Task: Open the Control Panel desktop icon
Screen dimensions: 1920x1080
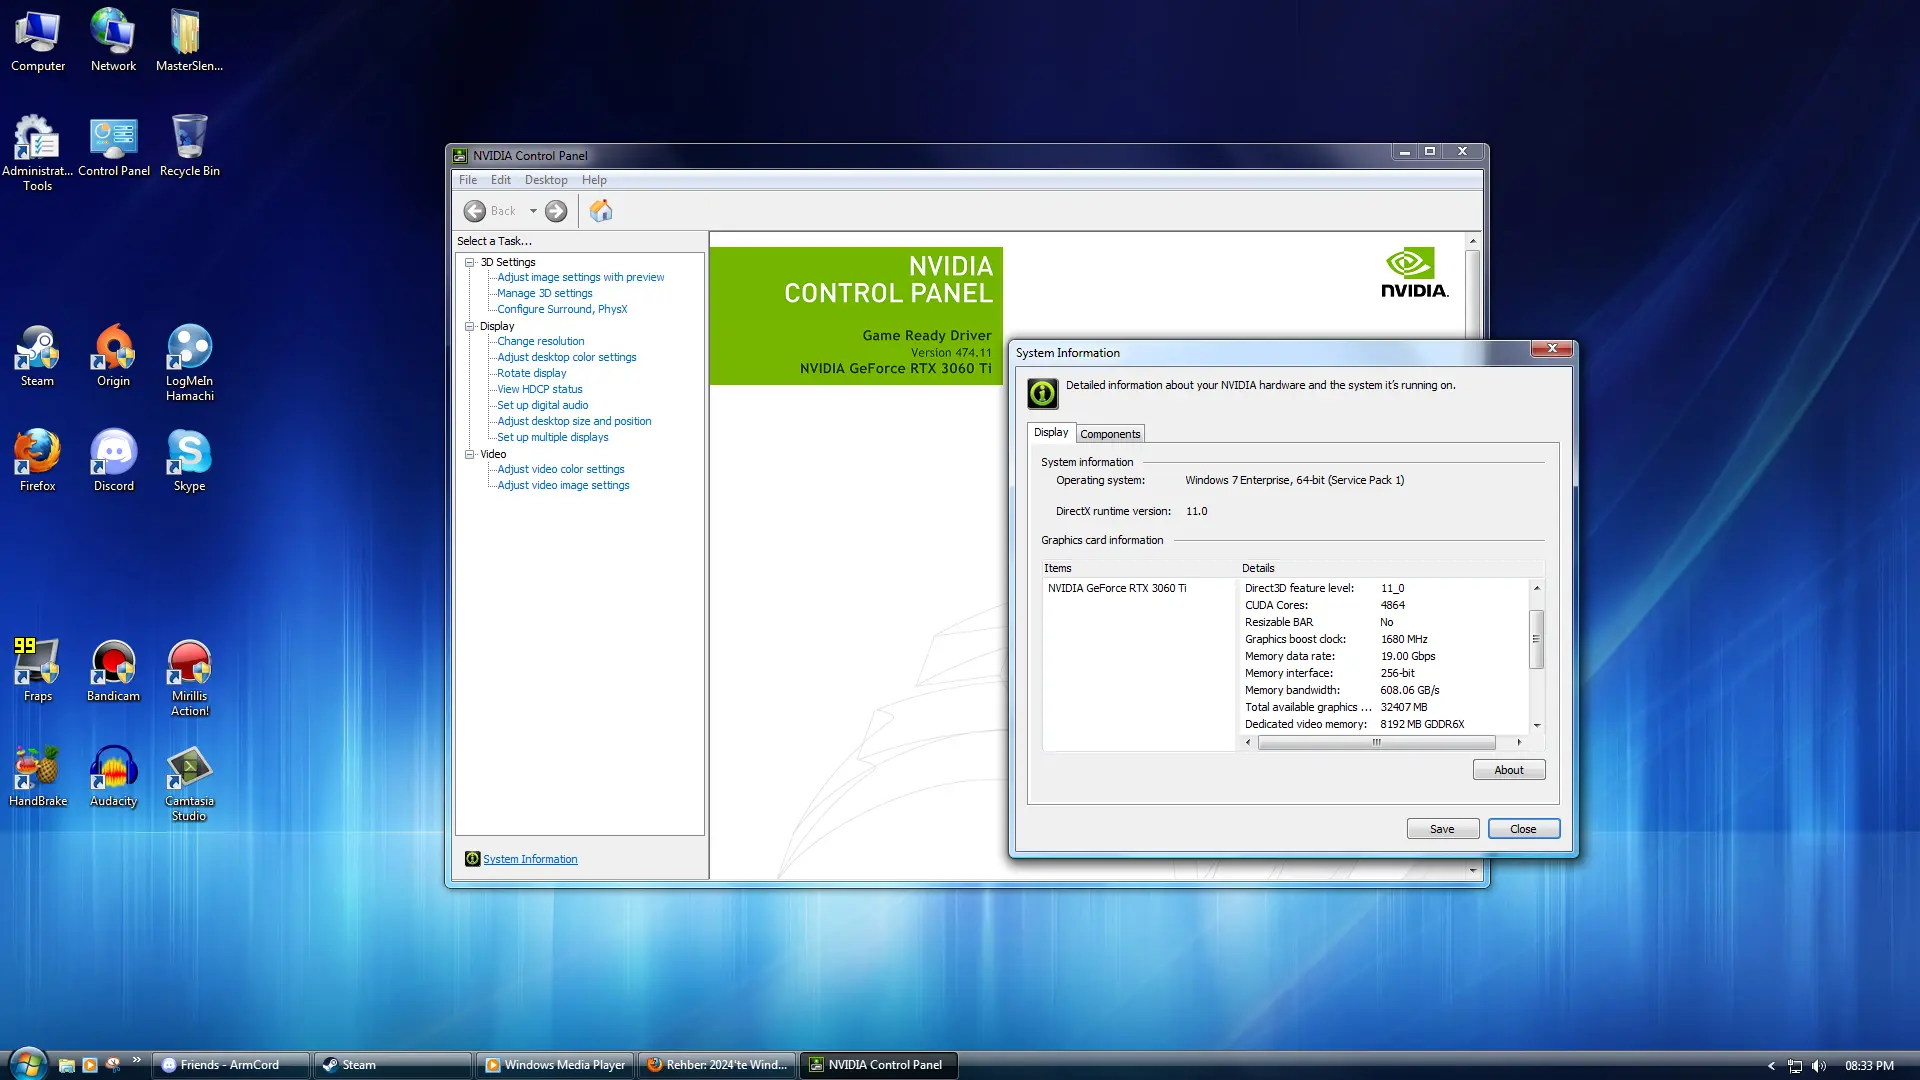Action: pos(113,146)
